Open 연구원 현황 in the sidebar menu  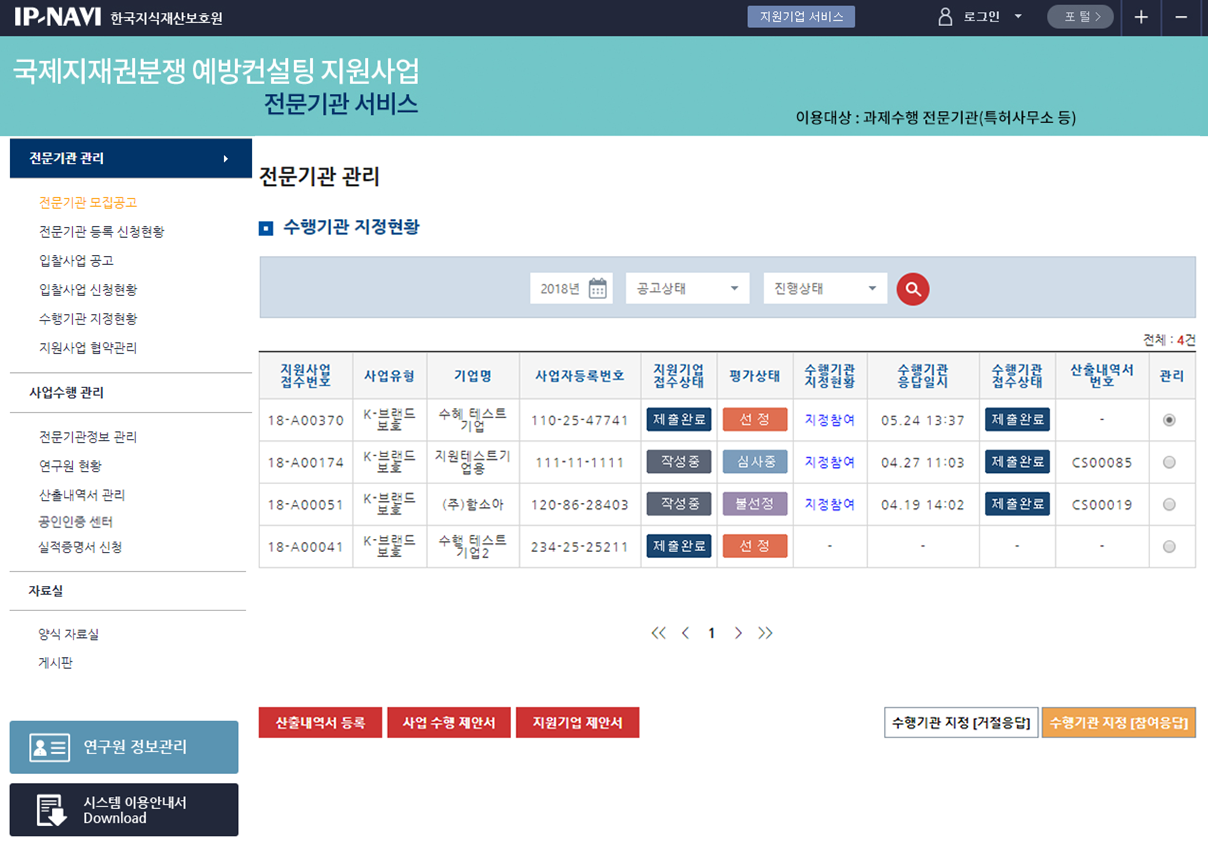coord(70,466)
